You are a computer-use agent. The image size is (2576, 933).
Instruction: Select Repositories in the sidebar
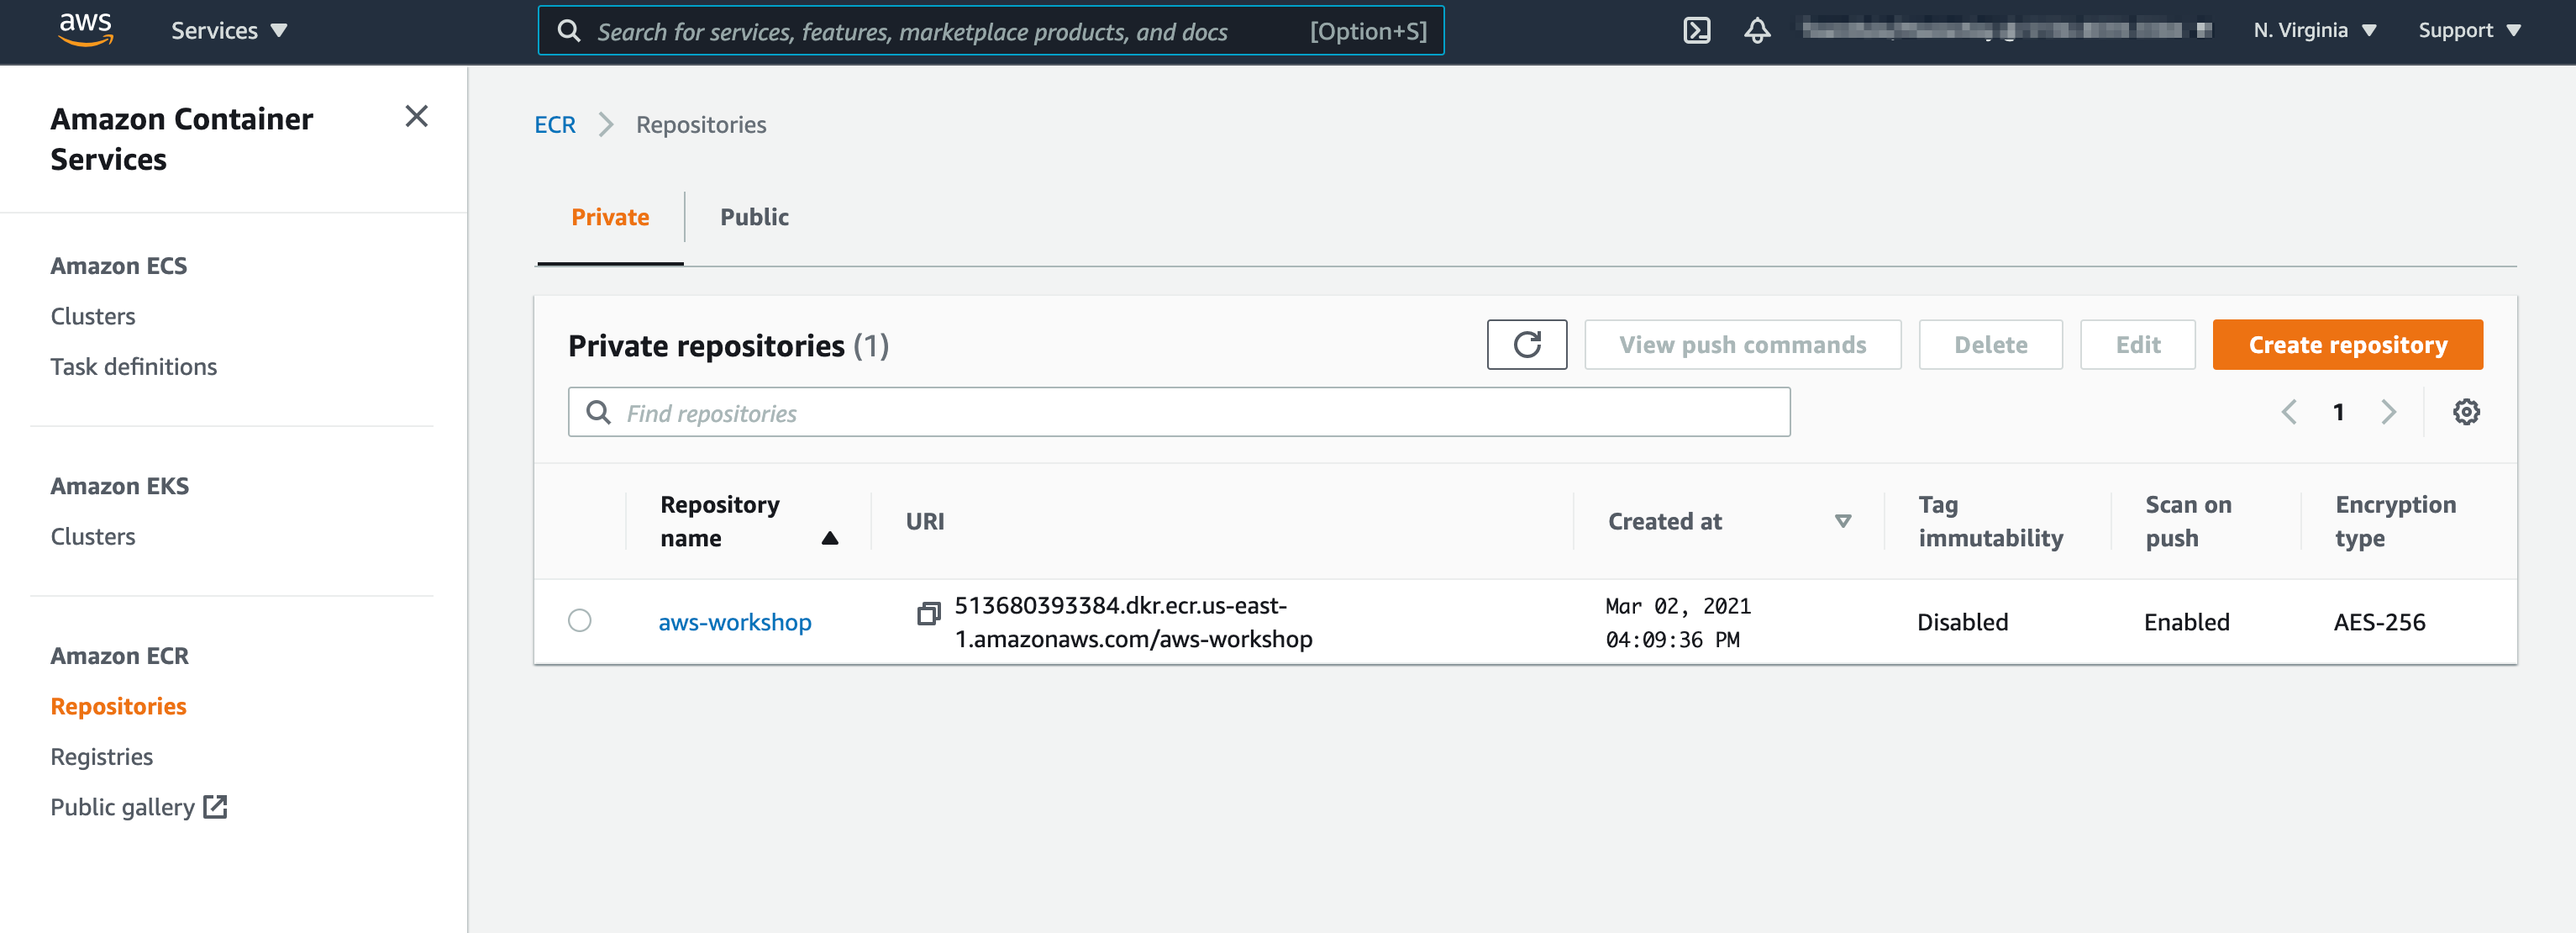pos(118,707)
